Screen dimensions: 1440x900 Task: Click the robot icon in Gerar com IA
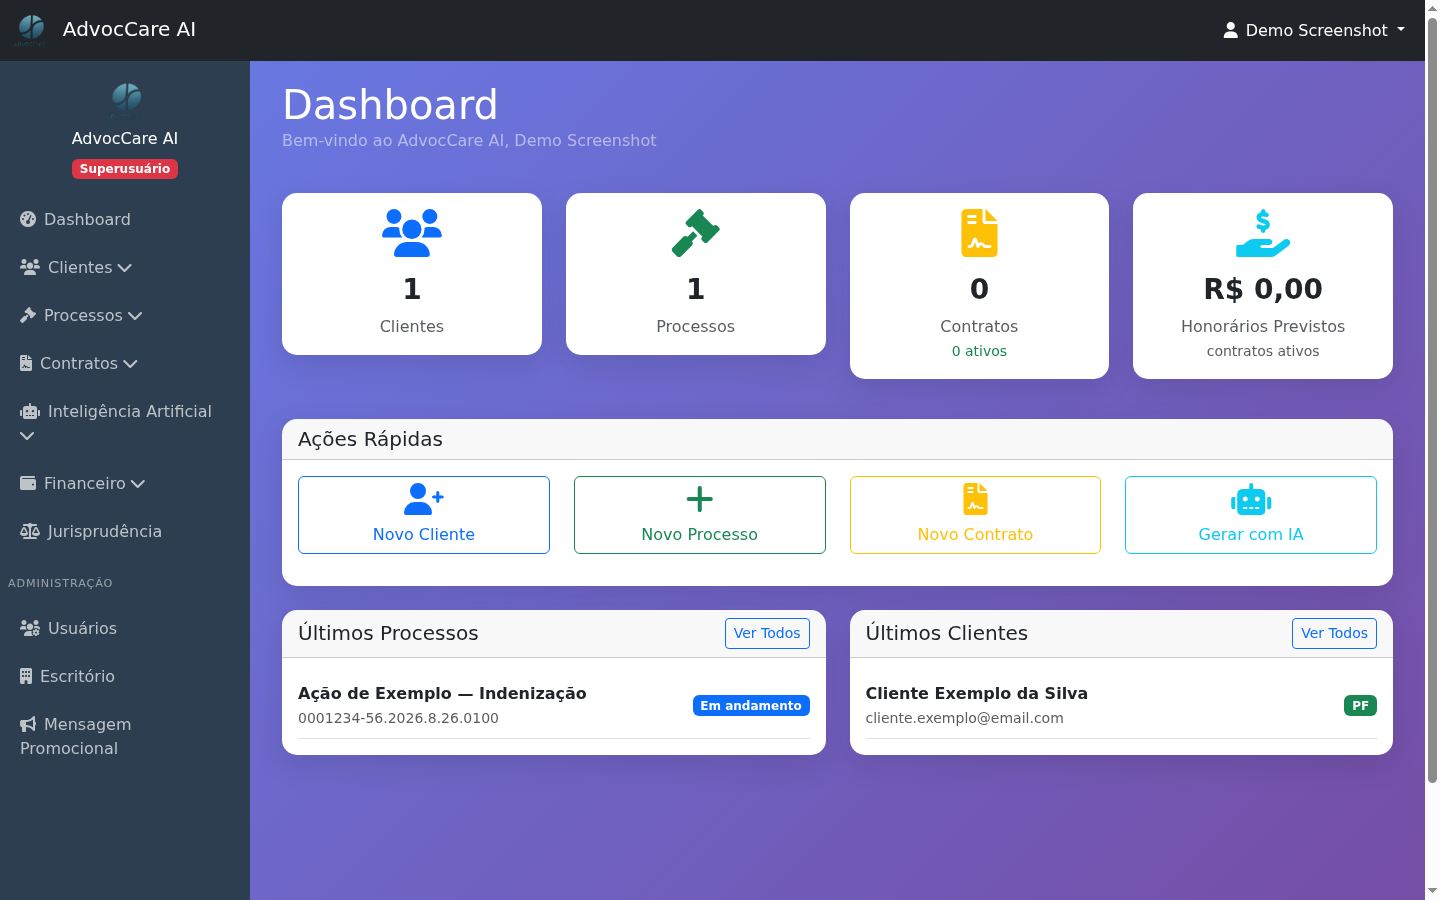pyautogui.click(x=1251, y=499)
